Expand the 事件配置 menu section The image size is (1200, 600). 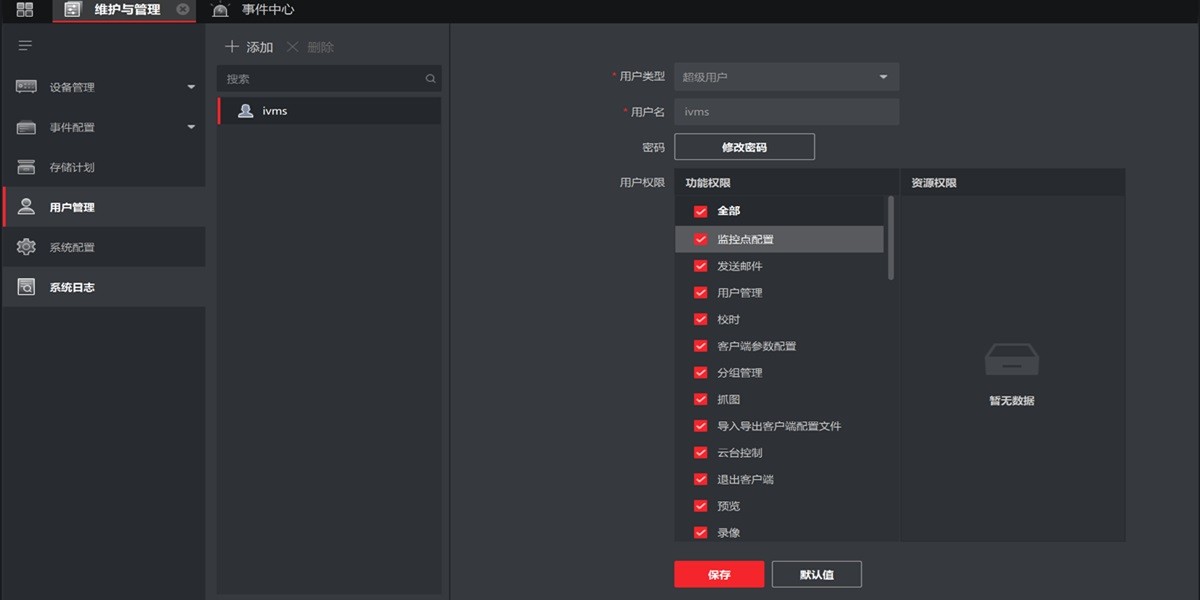tap(190, 127)
